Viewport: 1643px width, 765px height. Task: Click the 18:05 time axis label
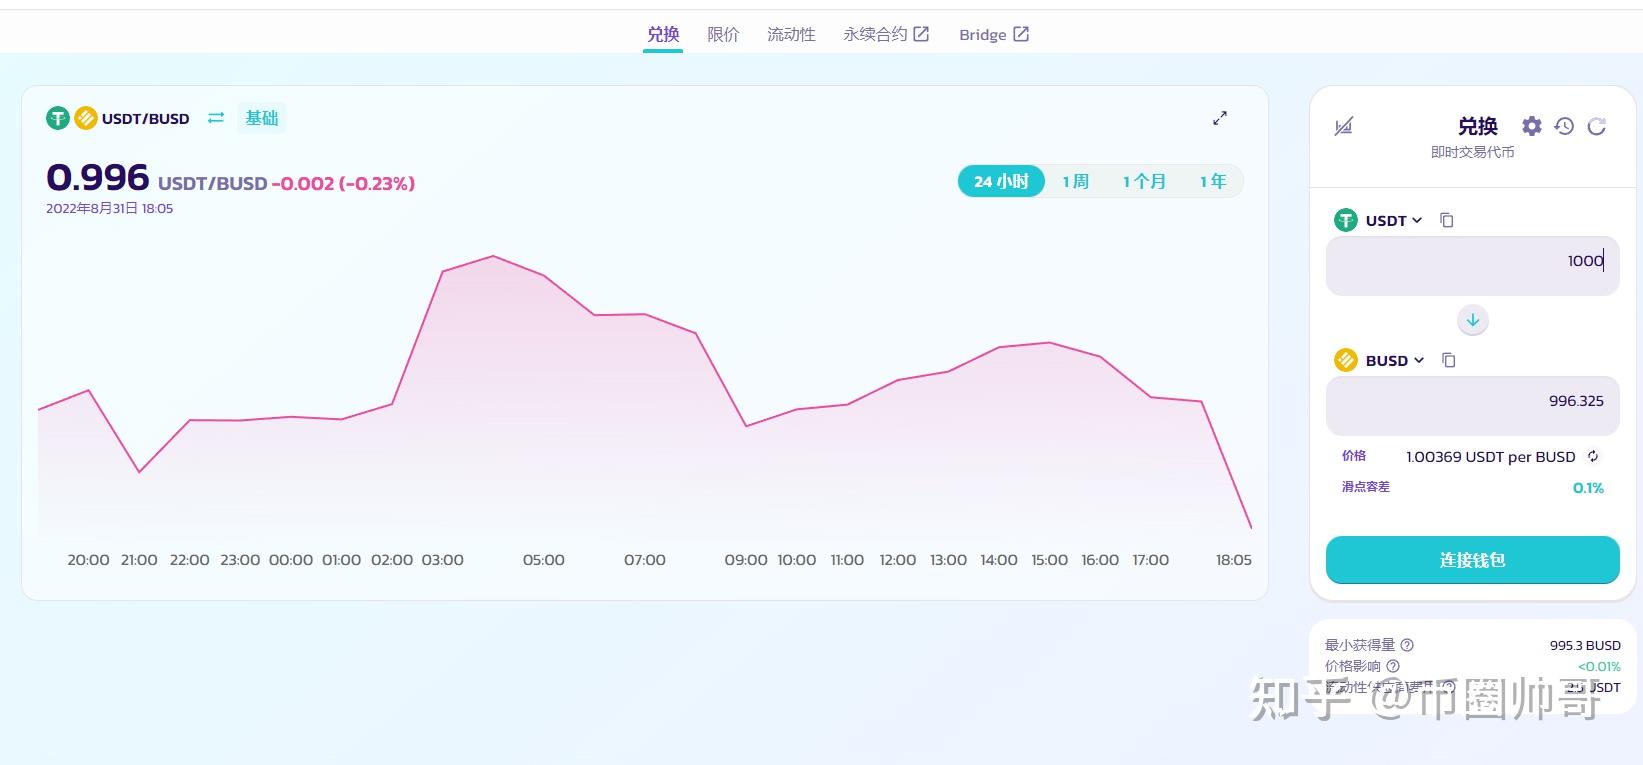coord(1233,560)
